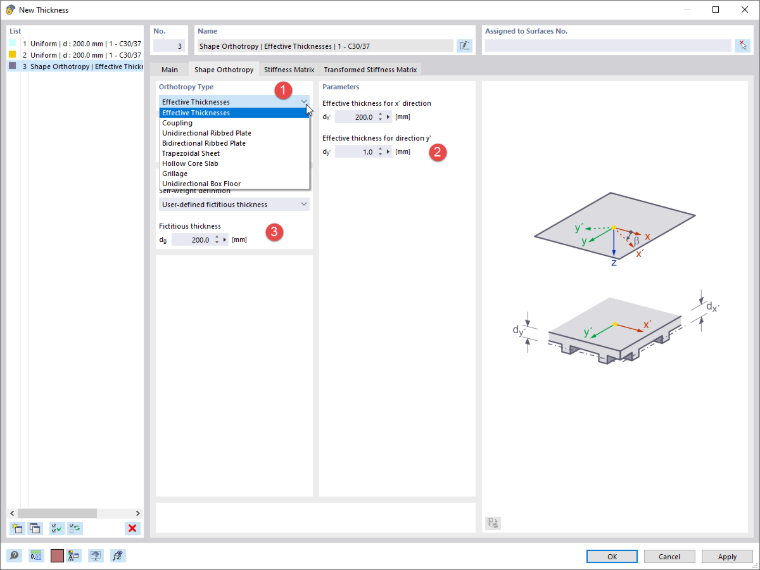Click the Apply button
The height and width of the screenshot is (570, 760).
(727, 556)
